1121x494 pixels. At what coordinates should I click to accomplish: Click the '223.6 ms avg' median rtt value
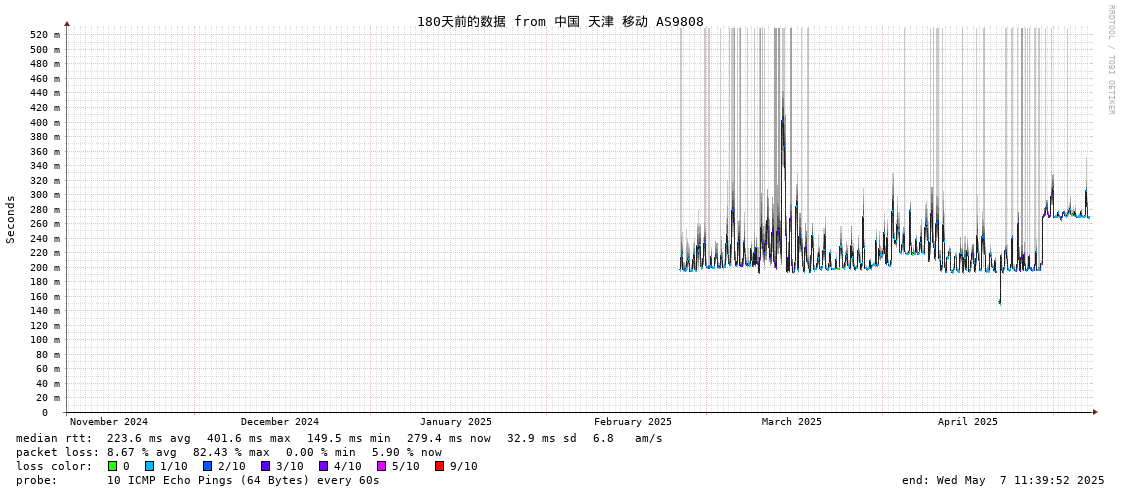tap(148, 438)
